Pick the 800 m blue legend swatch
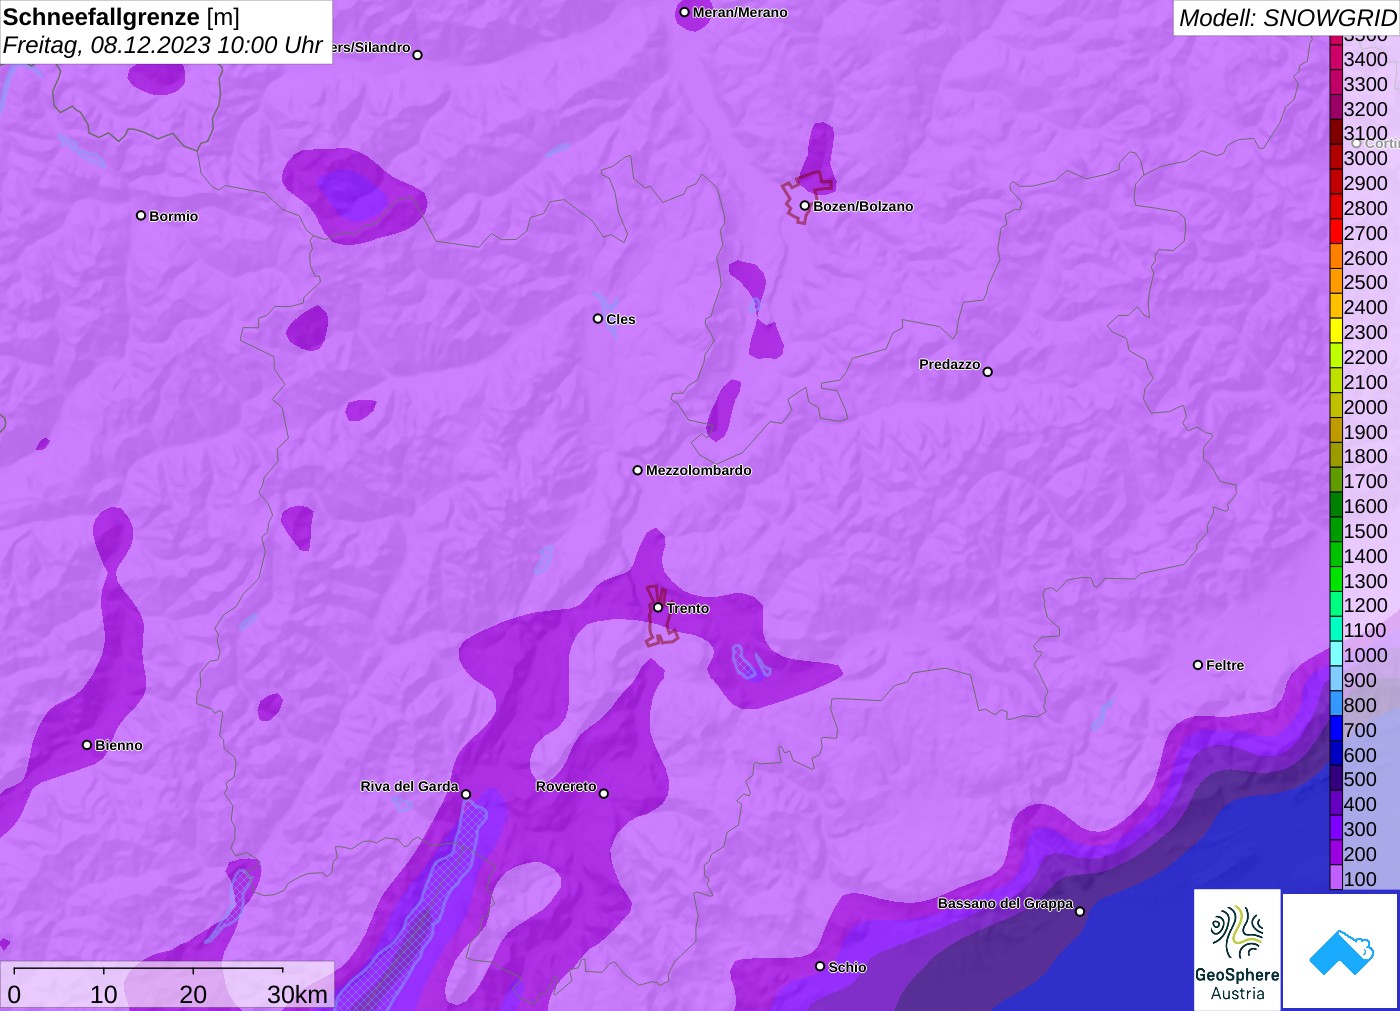The width and height of the screenshot is (1400, 1011). coord(1336,705)
